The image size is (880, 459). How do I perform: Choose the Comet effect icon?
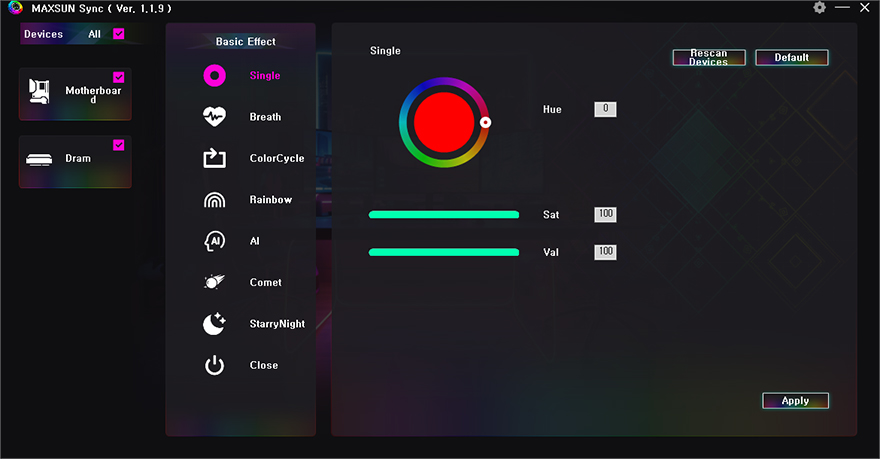click(x=214, y=282)
